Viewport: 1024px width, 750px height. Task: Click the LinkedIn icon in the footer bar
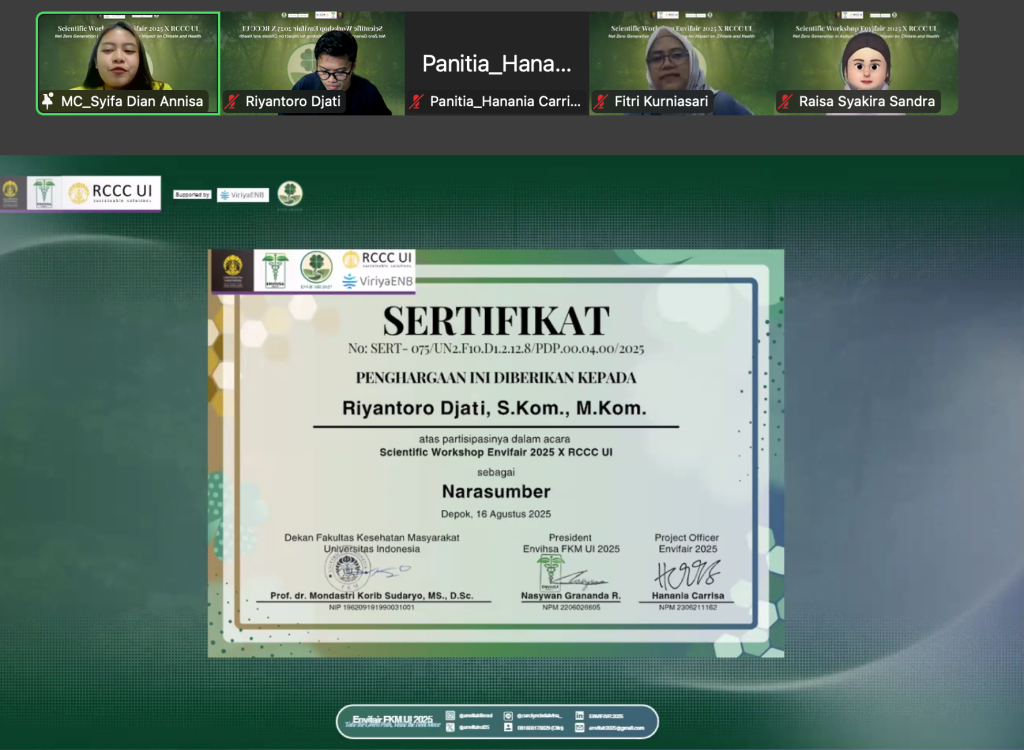pyautogui.click(x=580, y=715)
